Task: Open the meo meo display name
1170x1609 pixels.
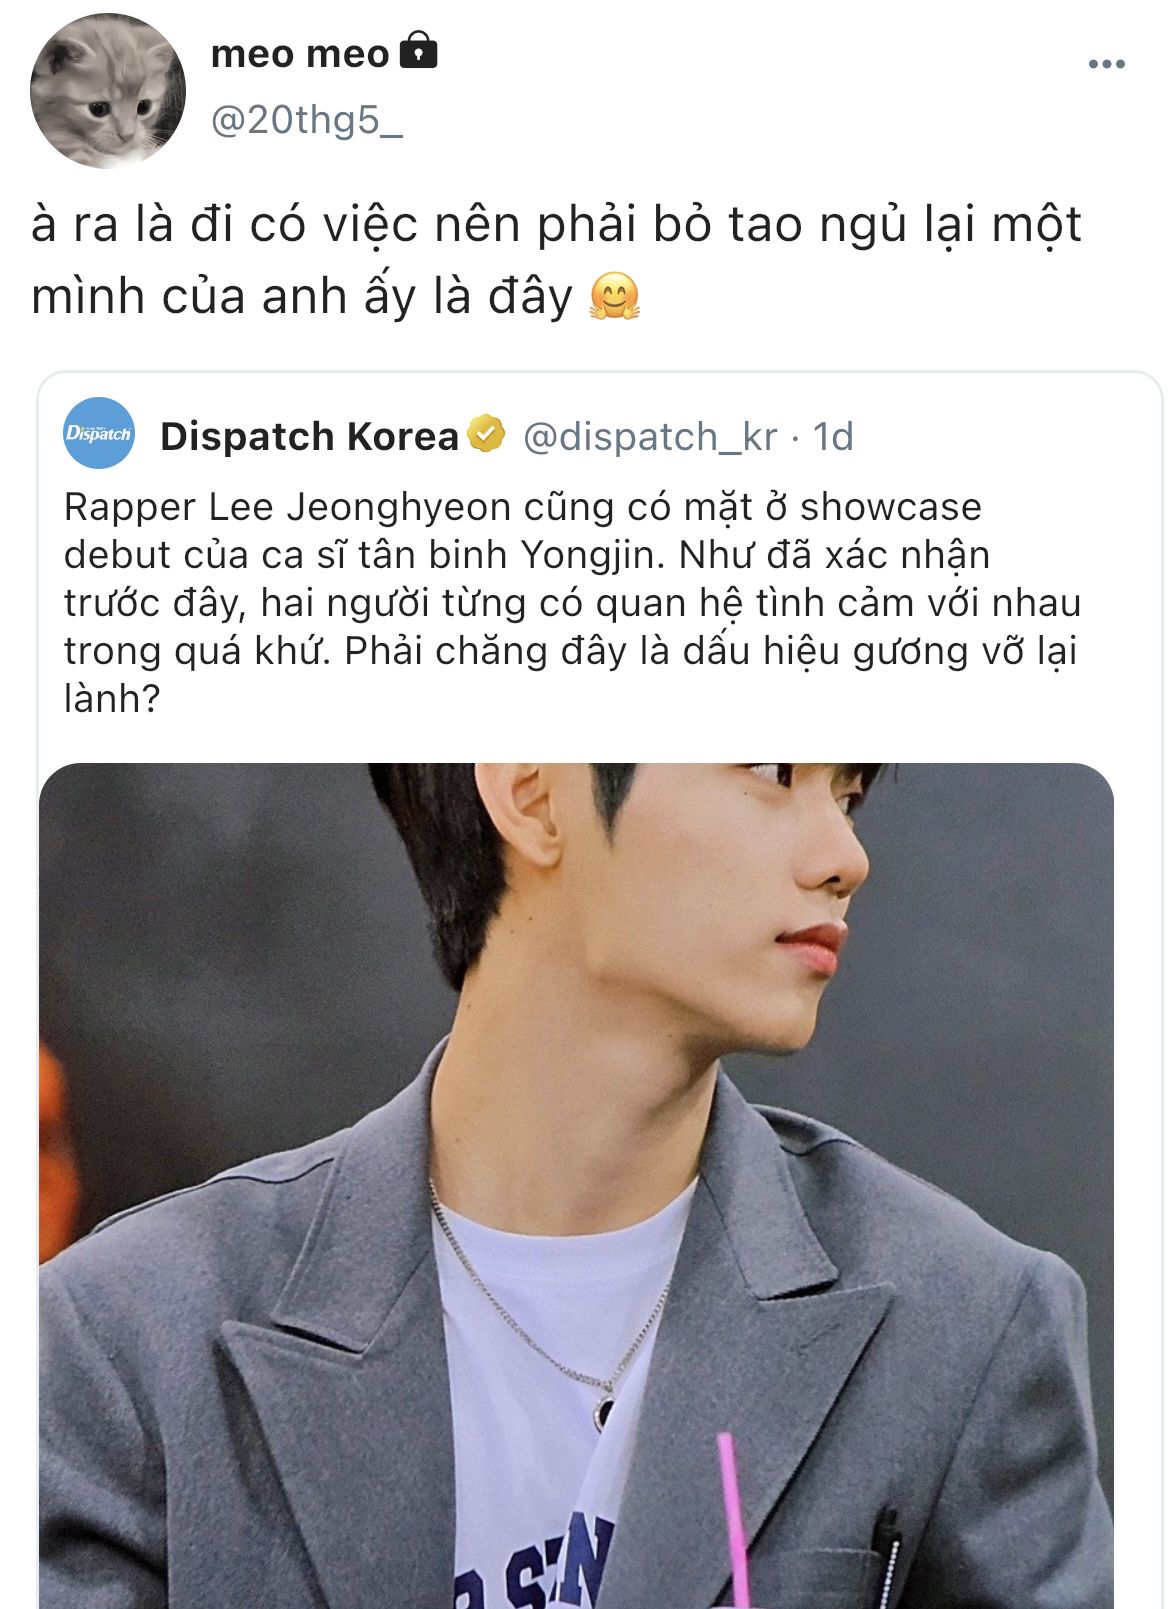Action: click(300, 53)
